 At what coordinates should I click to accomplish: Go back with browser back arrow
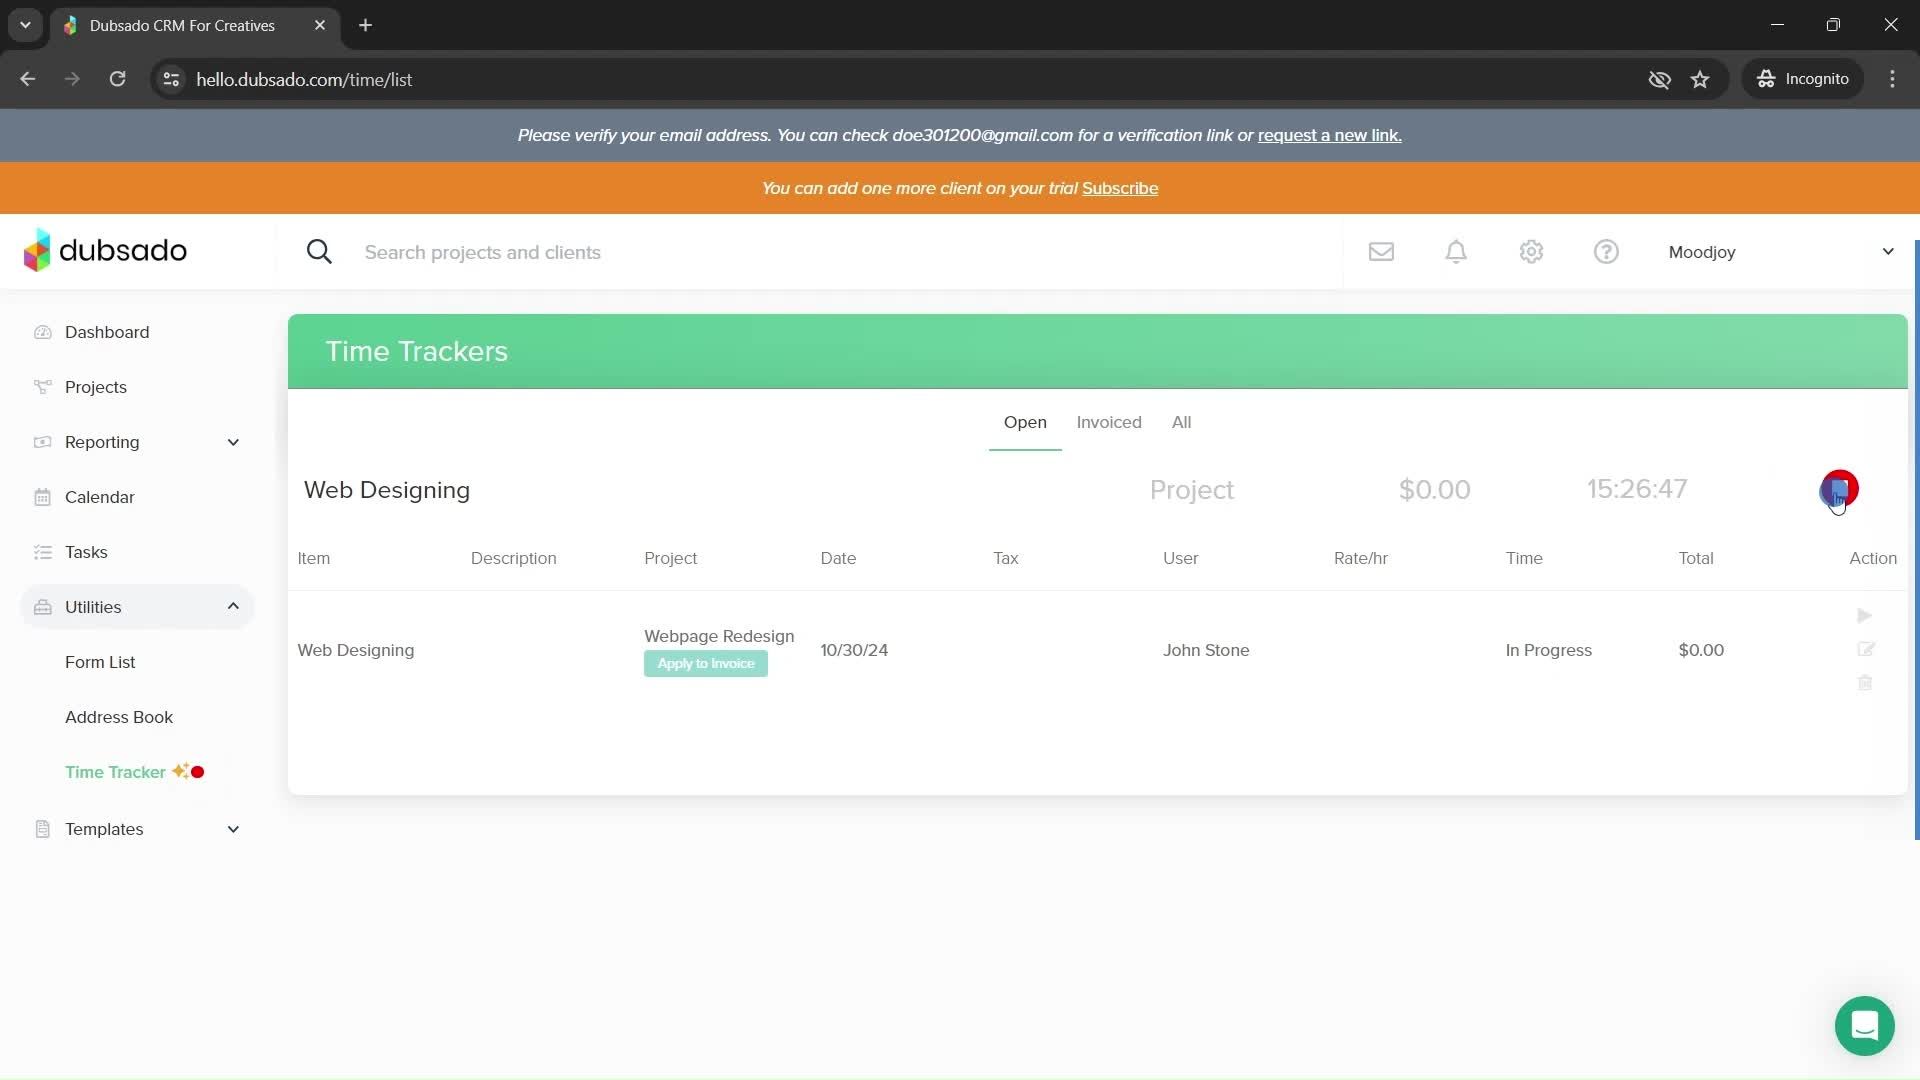point(28,79)
